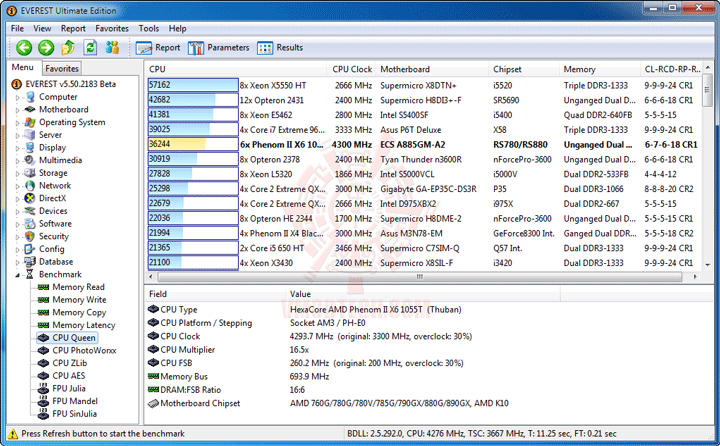Select the 6x Phenom II X6 result row
Viewport: 720px width, 446px height.
423,145
